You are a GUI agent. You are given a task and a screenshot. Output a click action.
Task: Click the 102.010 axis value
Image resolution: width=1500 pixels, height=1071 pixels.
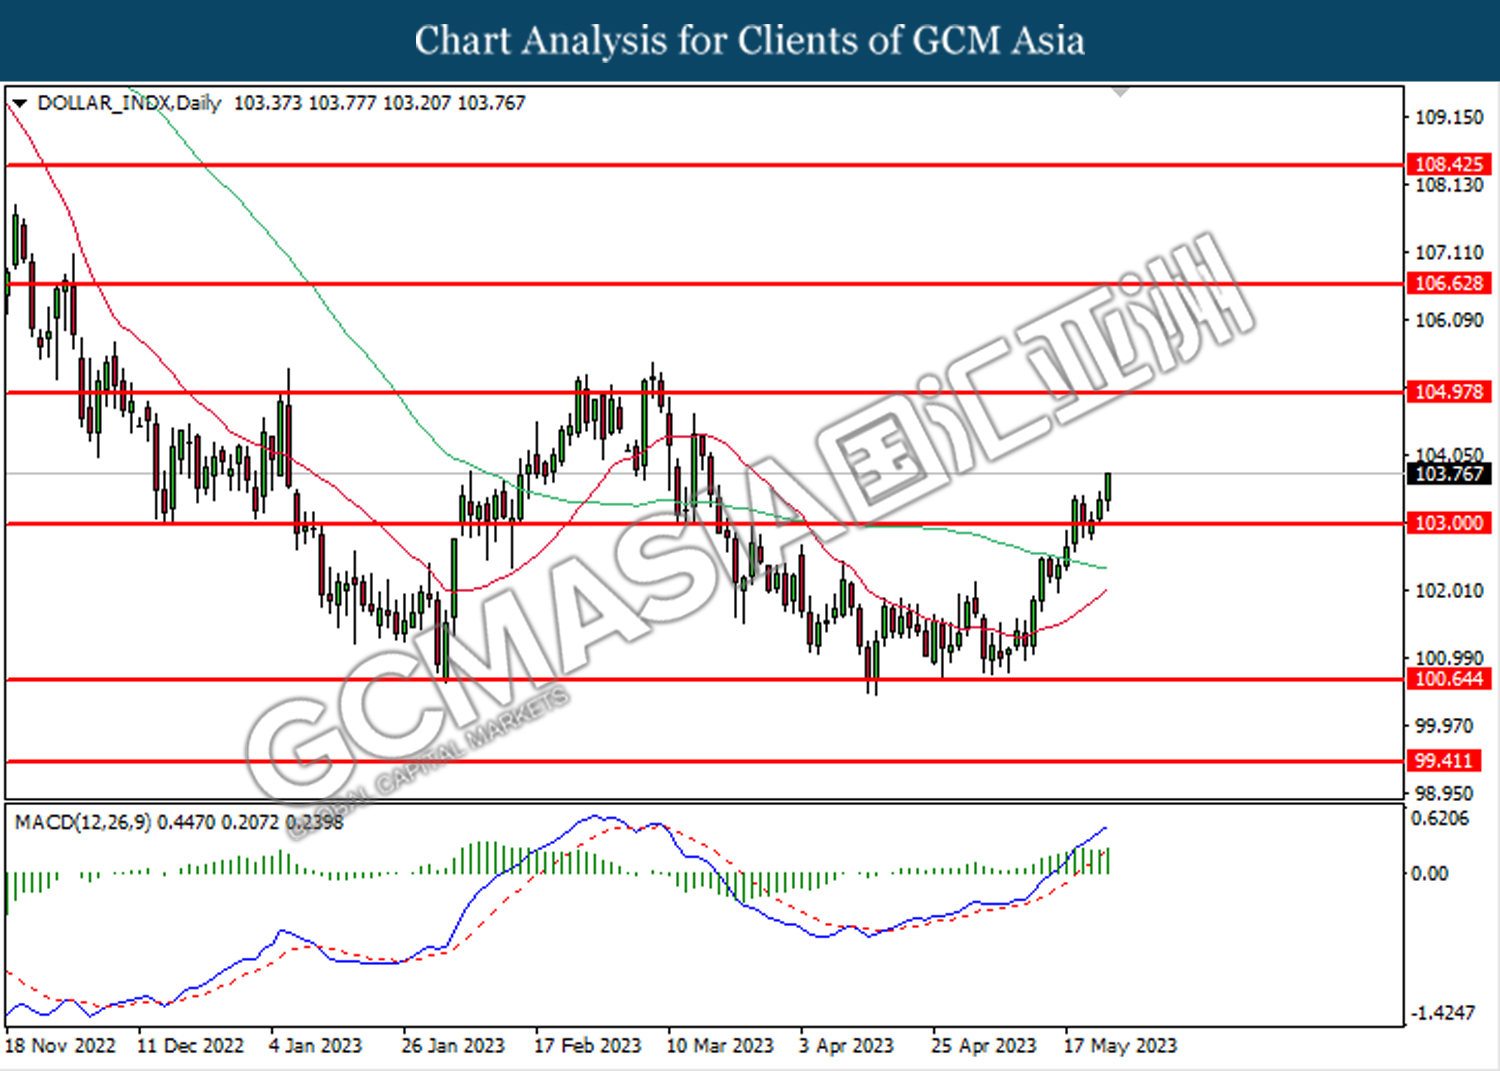pos(1449,590)
